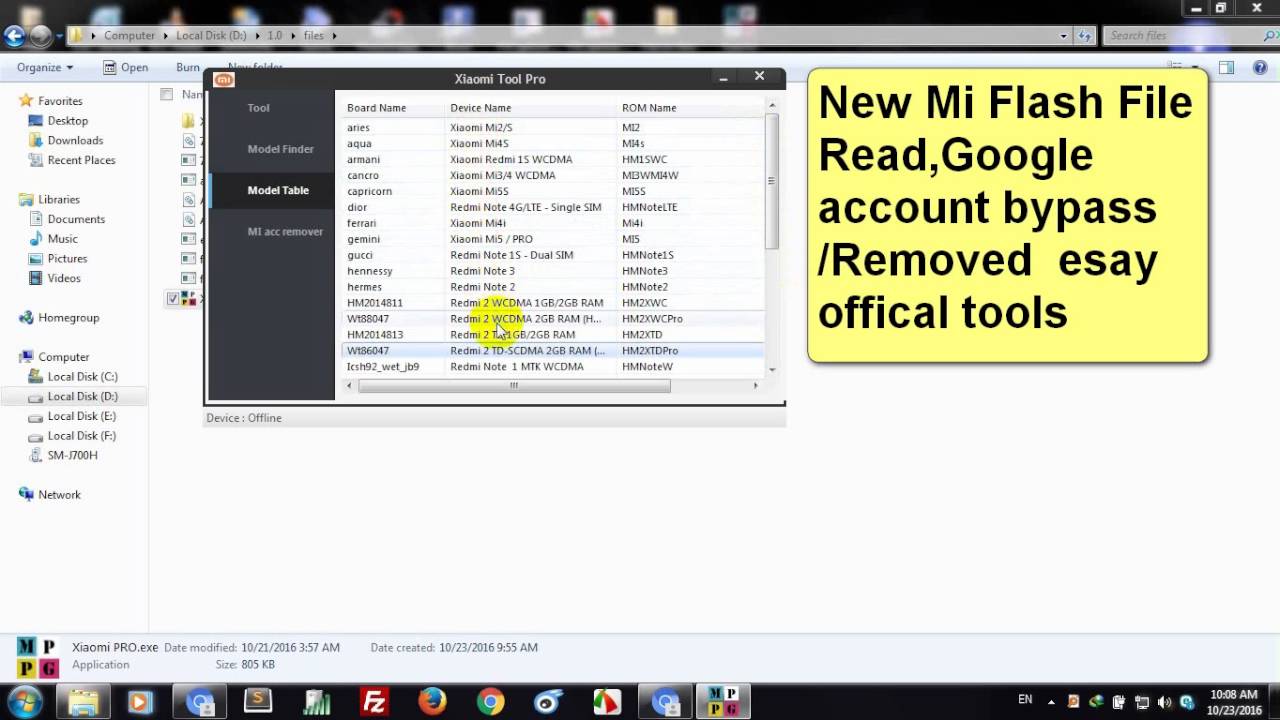Viewport: 1280px width, 720px height.
Task: Tick the select-all checkbox in file list header
Action: pyautogui.click(x=167, y=94)
